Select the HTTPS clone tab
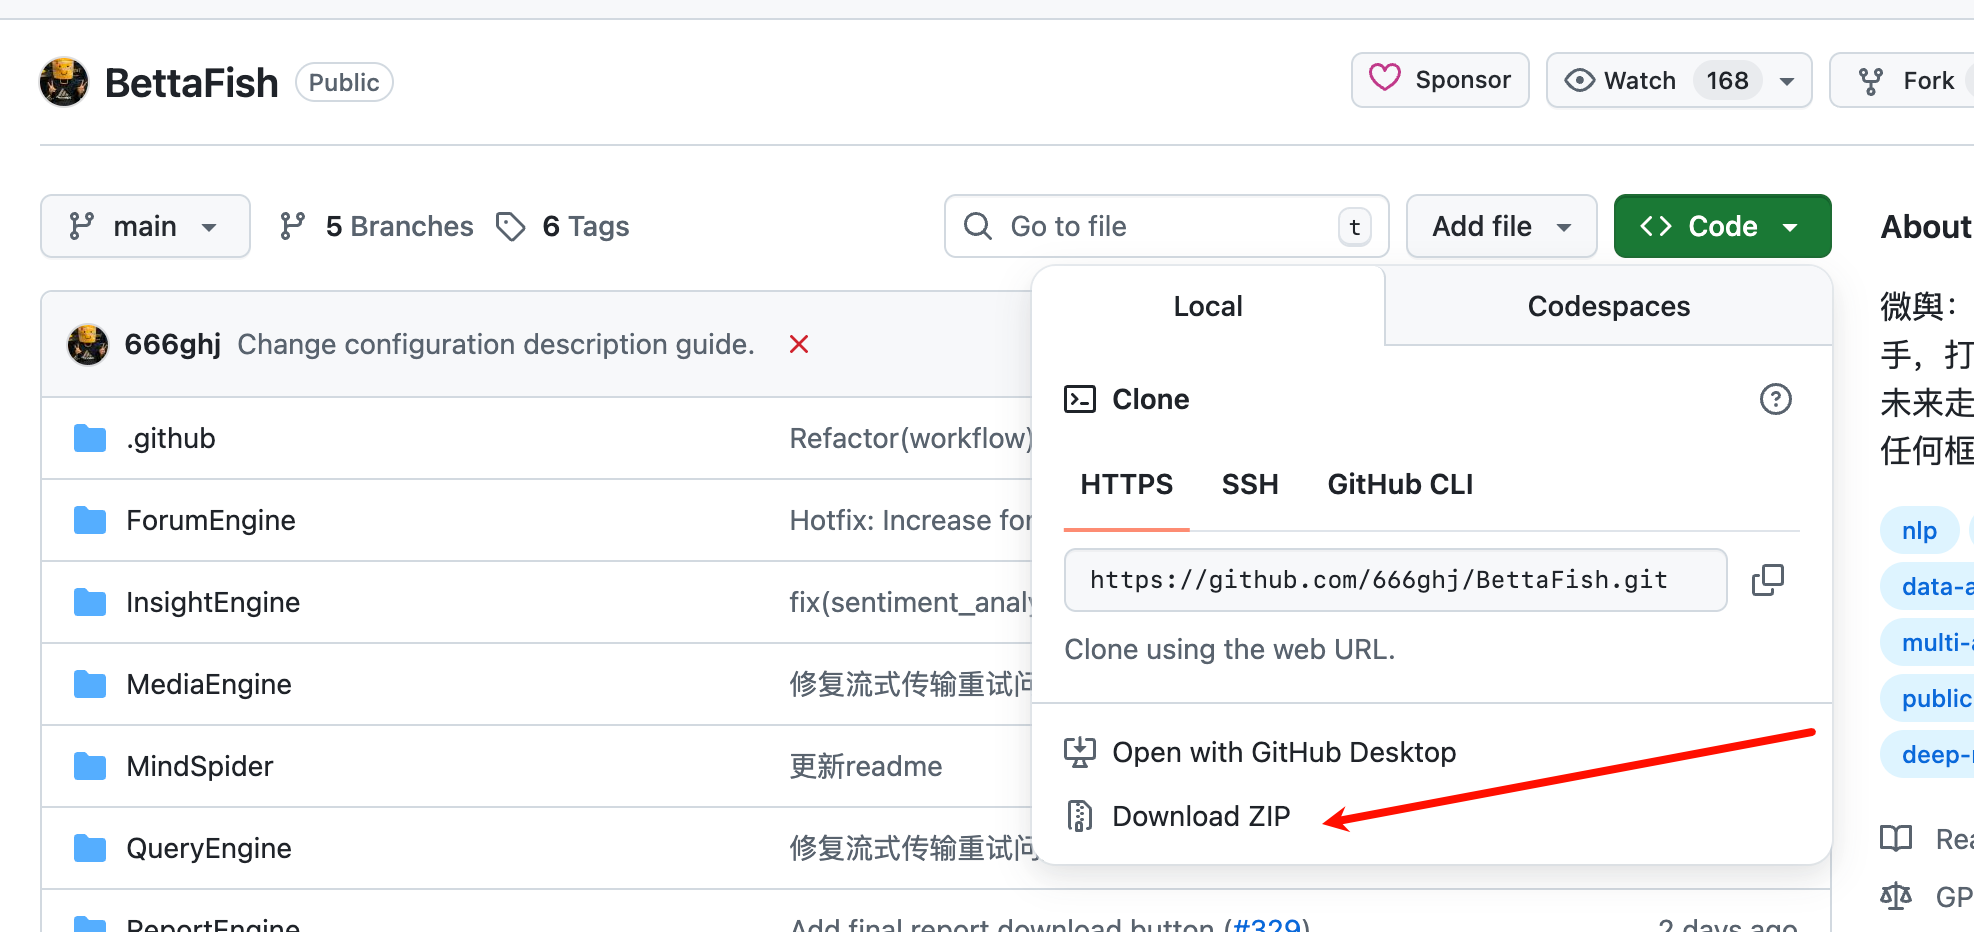This screenshot has height=932, width=1974. tap(1126, 484)
